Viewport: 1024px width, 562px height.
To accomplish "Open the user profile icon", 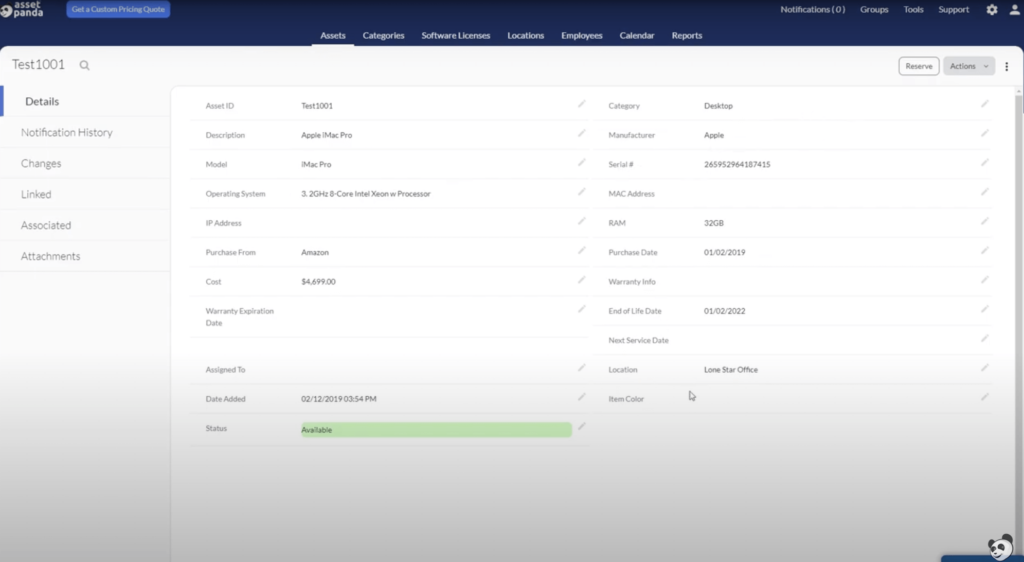I will tap(1014, 10).
